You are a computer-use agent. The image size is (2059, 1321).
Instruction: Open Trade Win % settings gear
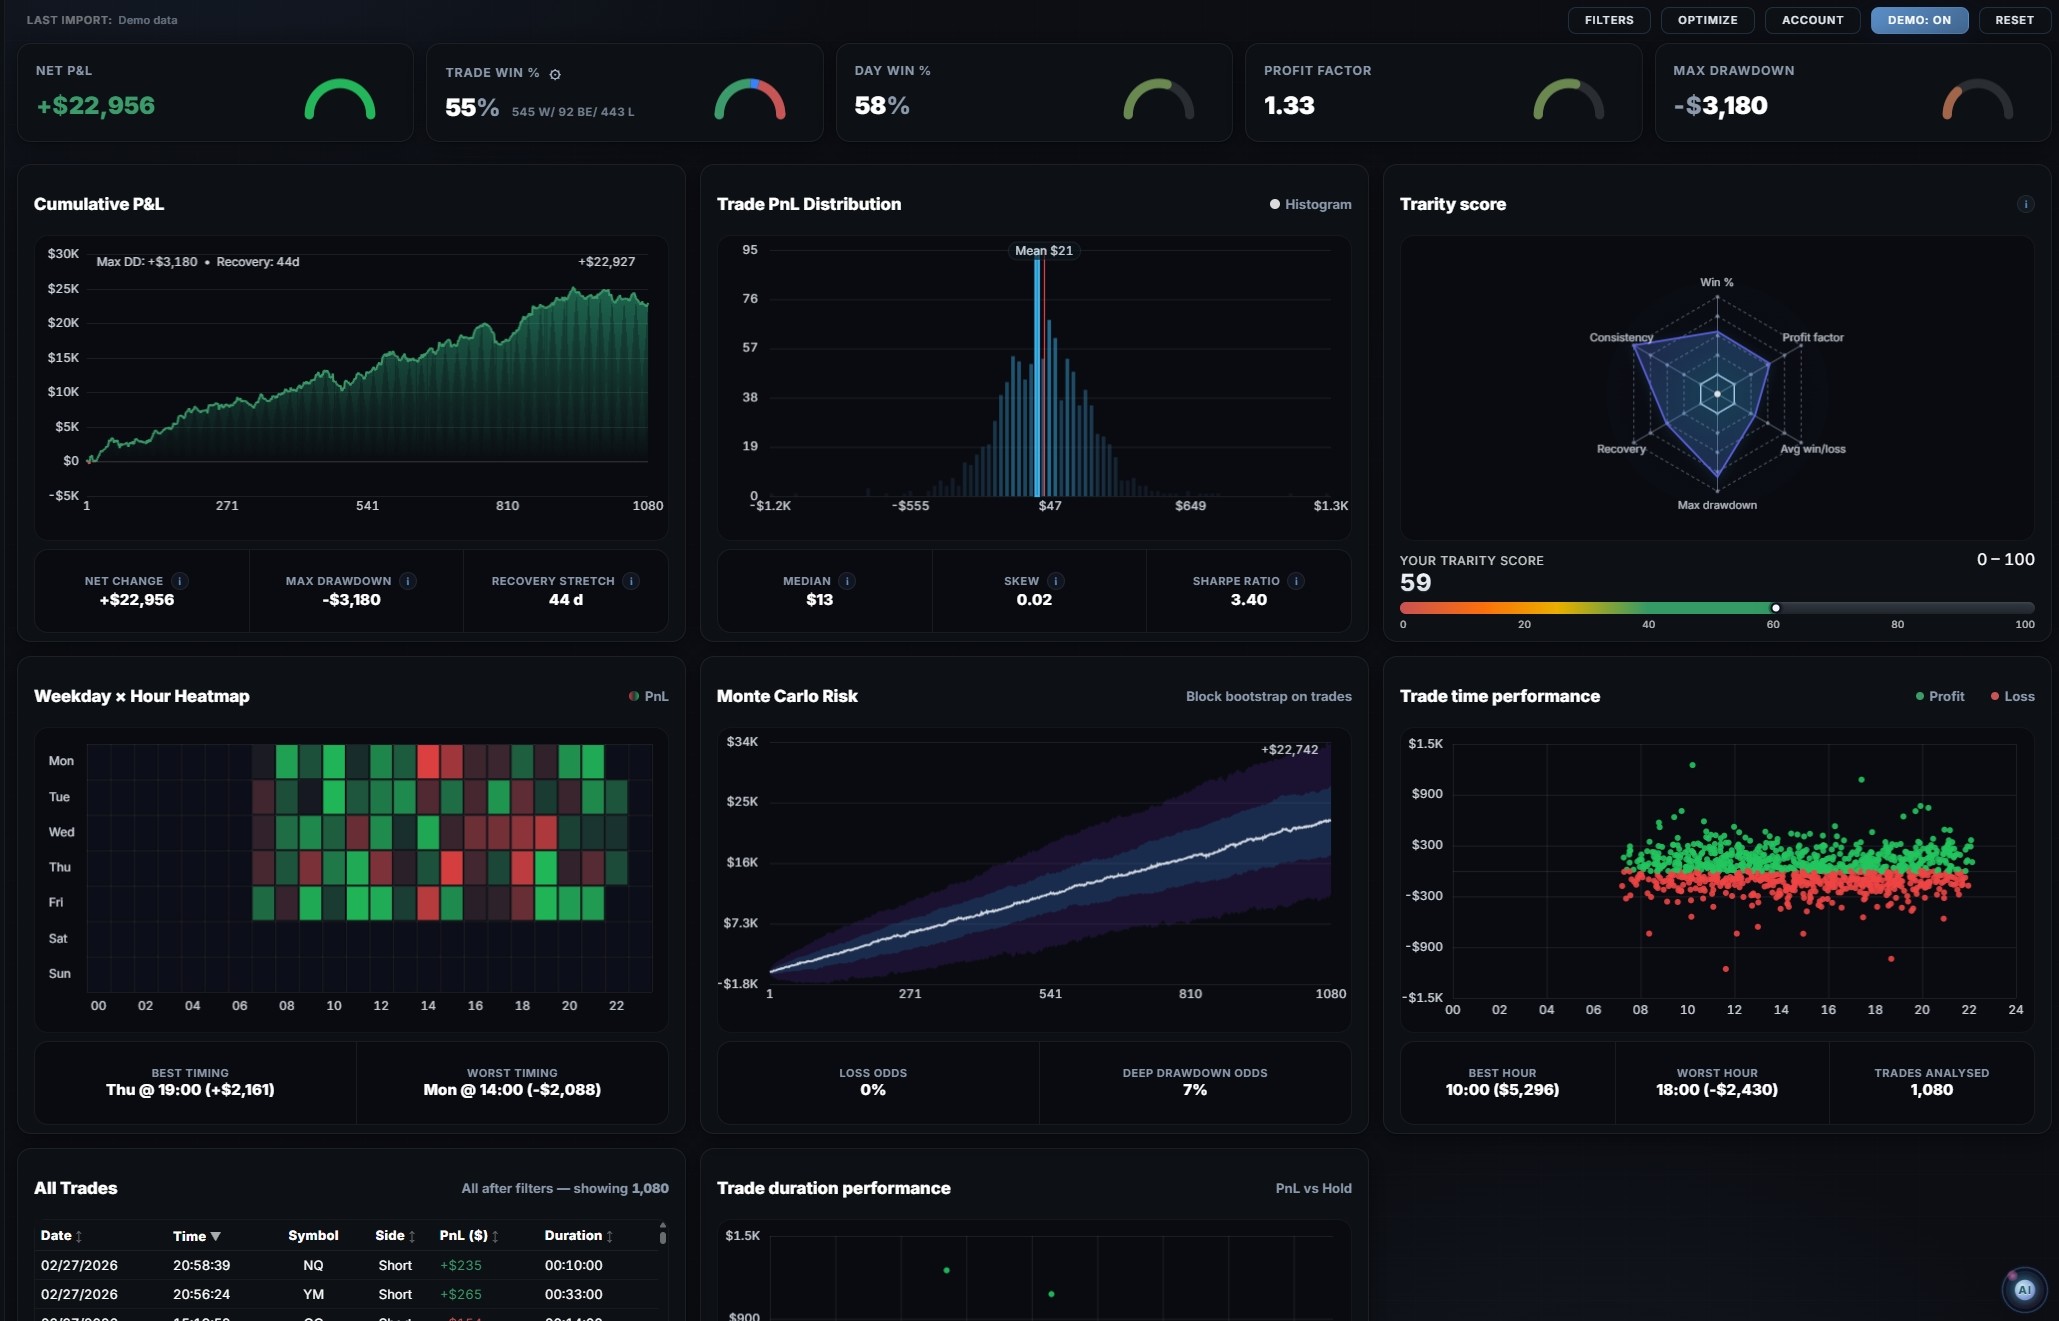pyautogui.click(x=555, y=74)
